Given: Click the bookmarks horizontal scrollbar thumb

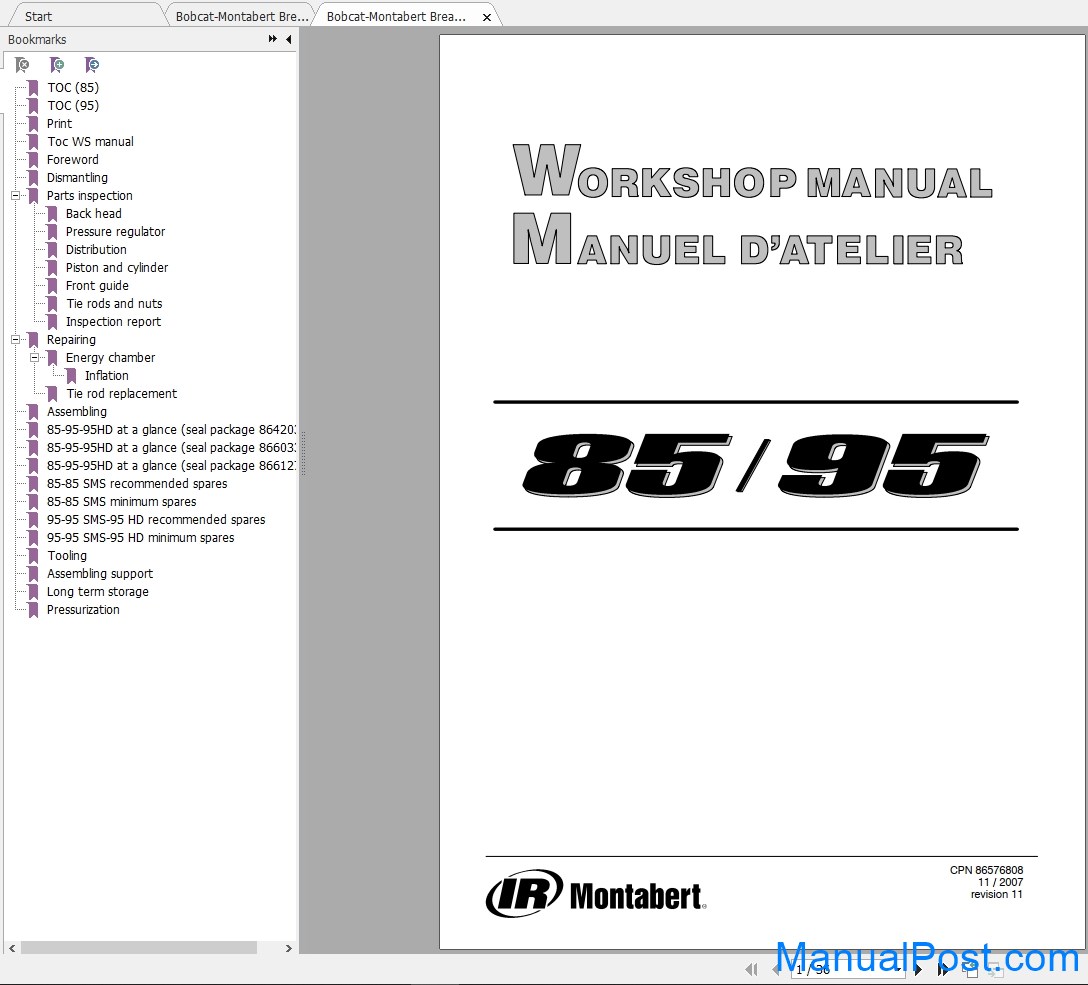Looking at the screenshot, I should tap(139, 948).
